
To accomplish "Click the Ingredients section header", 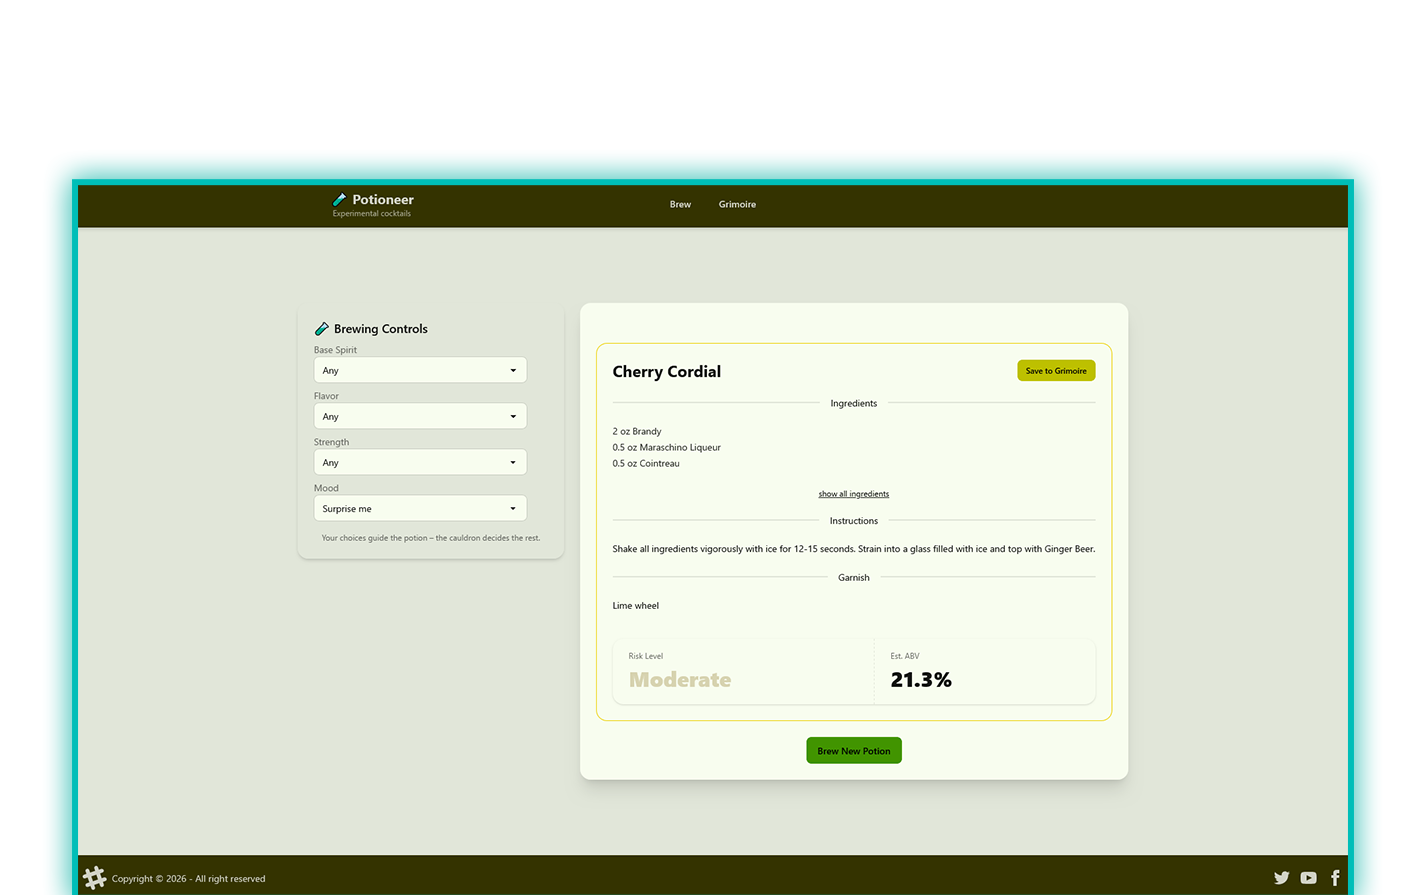I will [x=854, y=403].
